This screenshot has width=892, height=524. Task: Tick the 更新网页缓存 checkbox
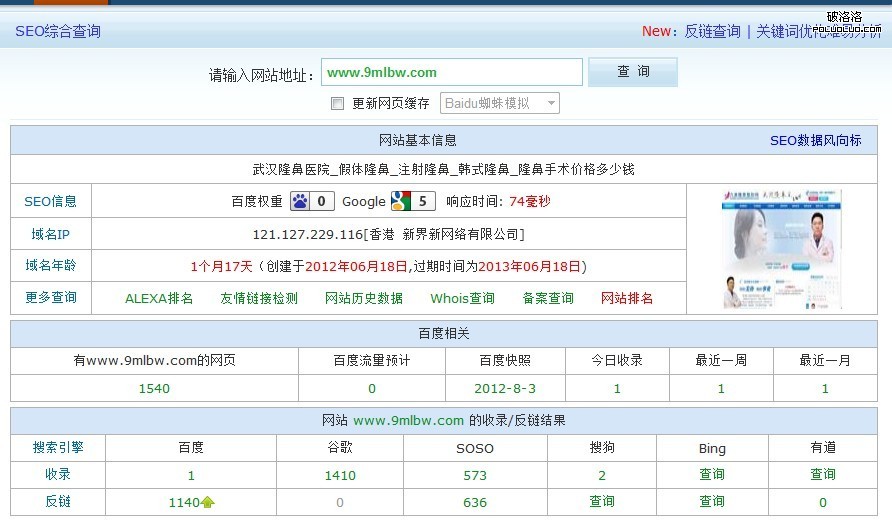click(x=337, y=104)
